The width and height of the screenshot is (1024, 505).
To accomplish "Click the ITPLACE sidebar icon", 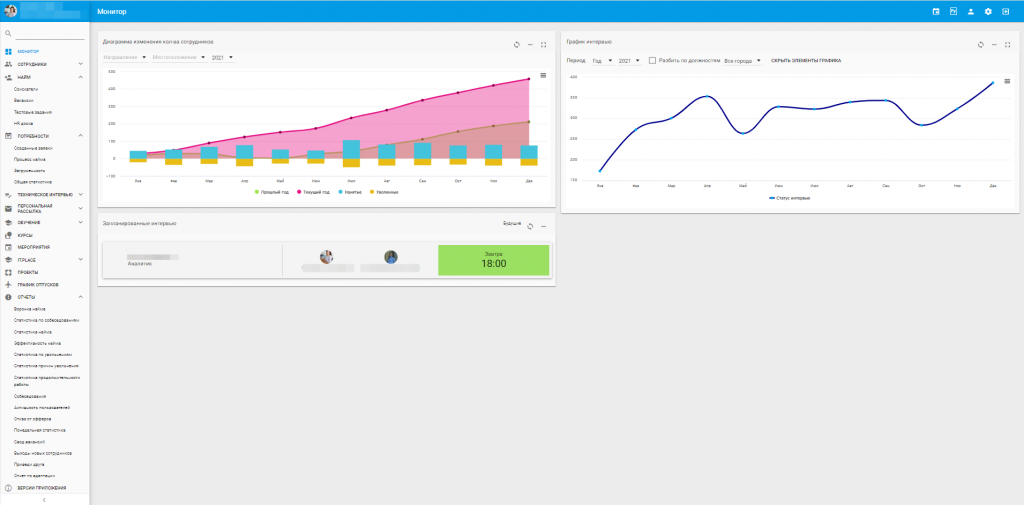I will (8, 260).
